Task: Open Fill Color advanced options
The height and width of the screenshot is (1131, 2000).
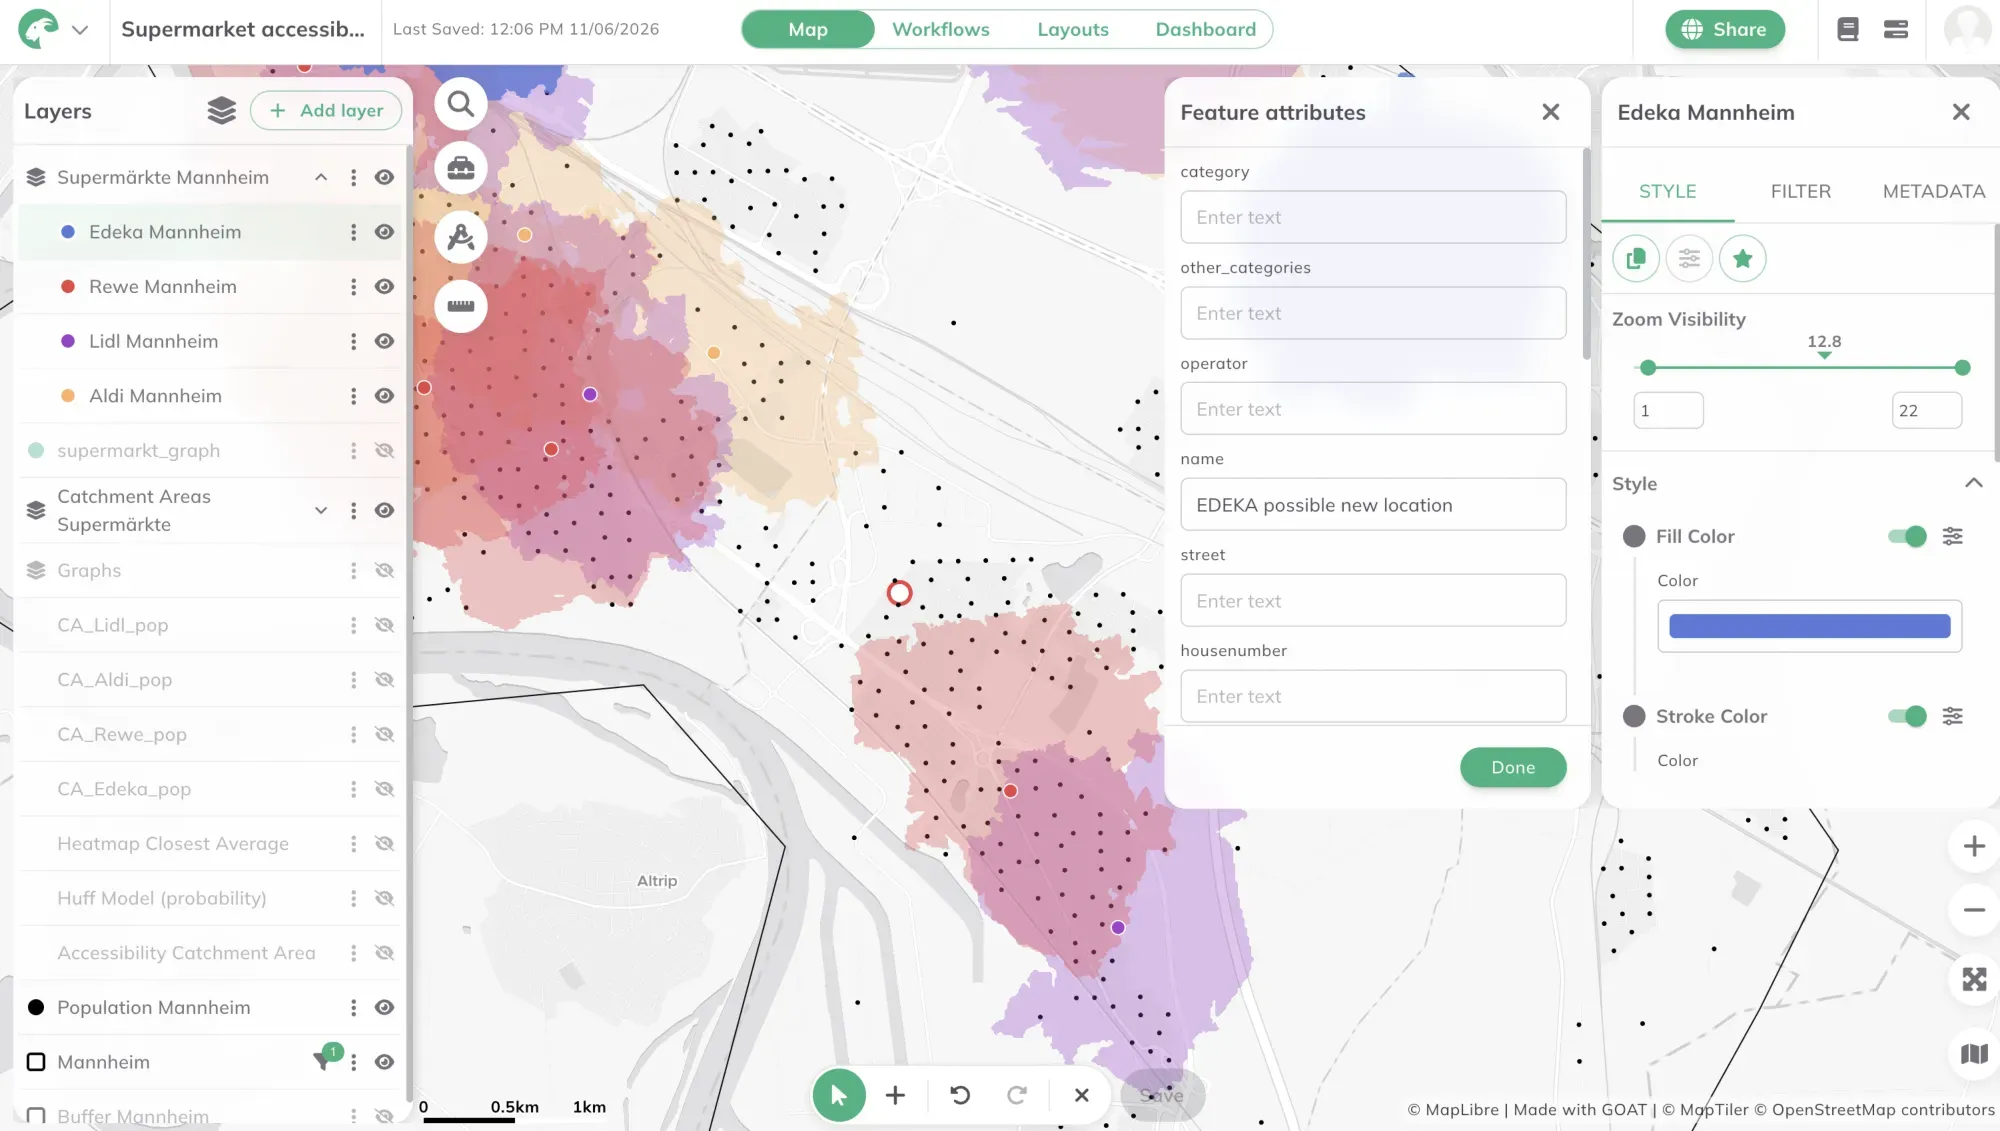Action: point(1952,537)
